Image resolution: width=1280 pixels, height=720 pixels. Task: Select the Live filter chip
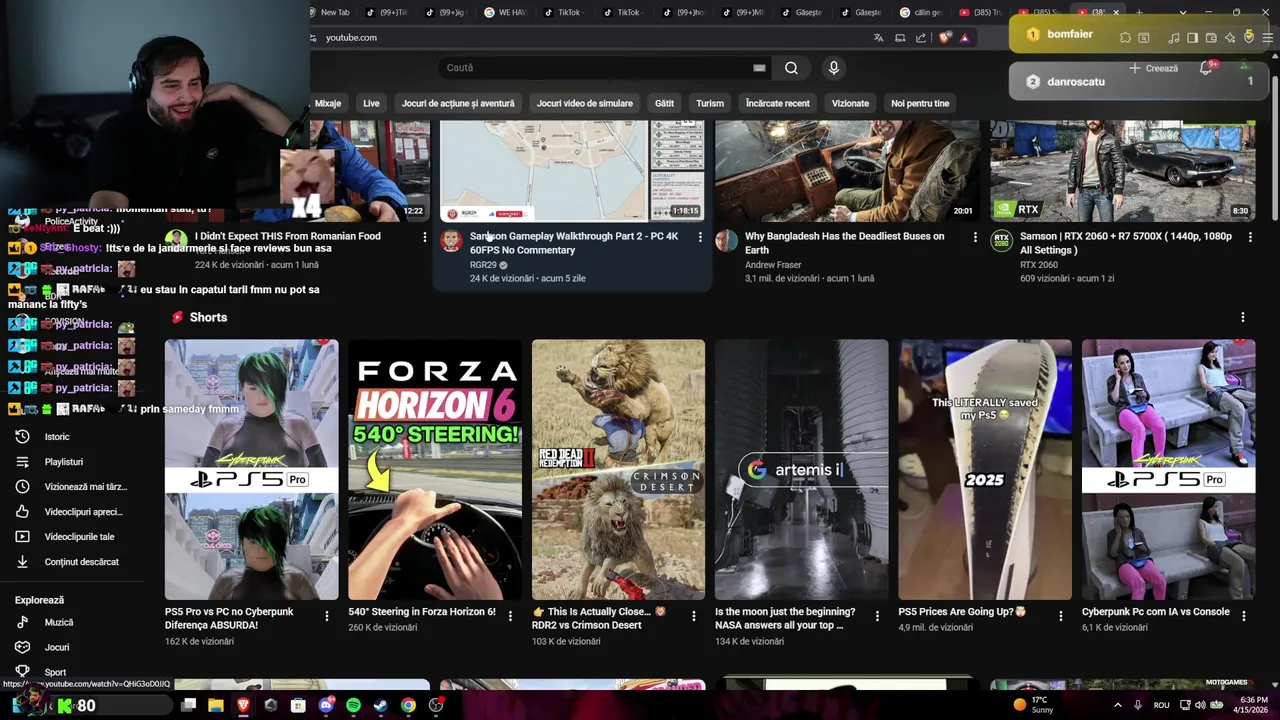tap(371, 103)
